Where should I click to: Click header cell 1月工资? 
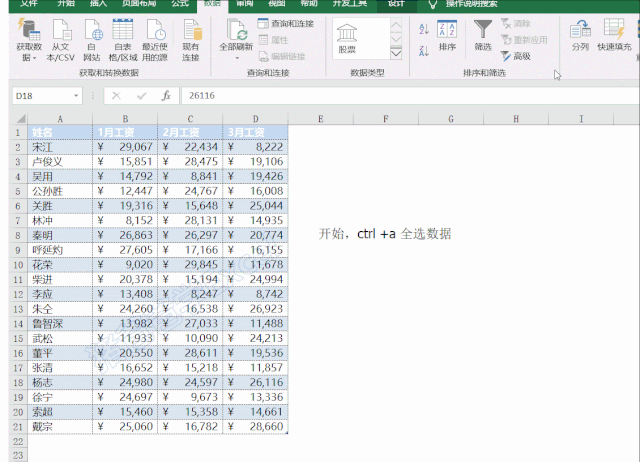pyautogui.click(x=125, y=132)
